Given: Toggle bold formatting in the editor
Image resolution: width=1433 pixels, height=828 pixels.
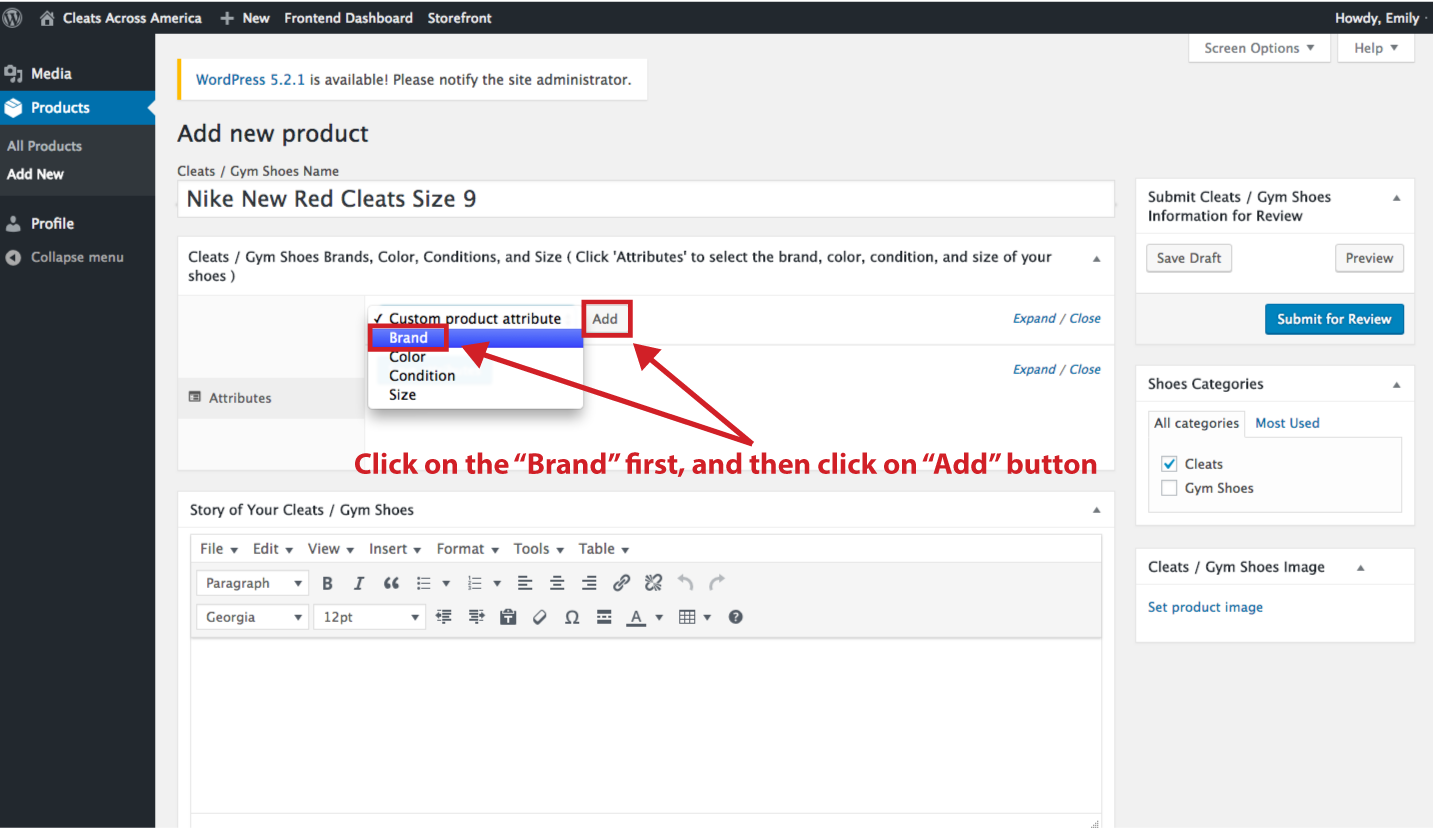Looking at the screenshot, I should [x=327, y=583].
